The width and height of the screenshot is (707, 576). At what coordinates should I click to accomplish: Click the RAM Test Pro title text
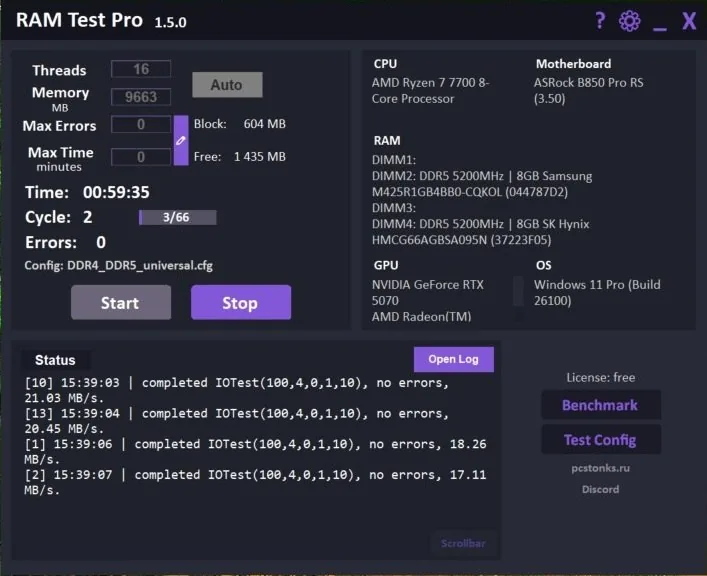[x=79, y=20]
